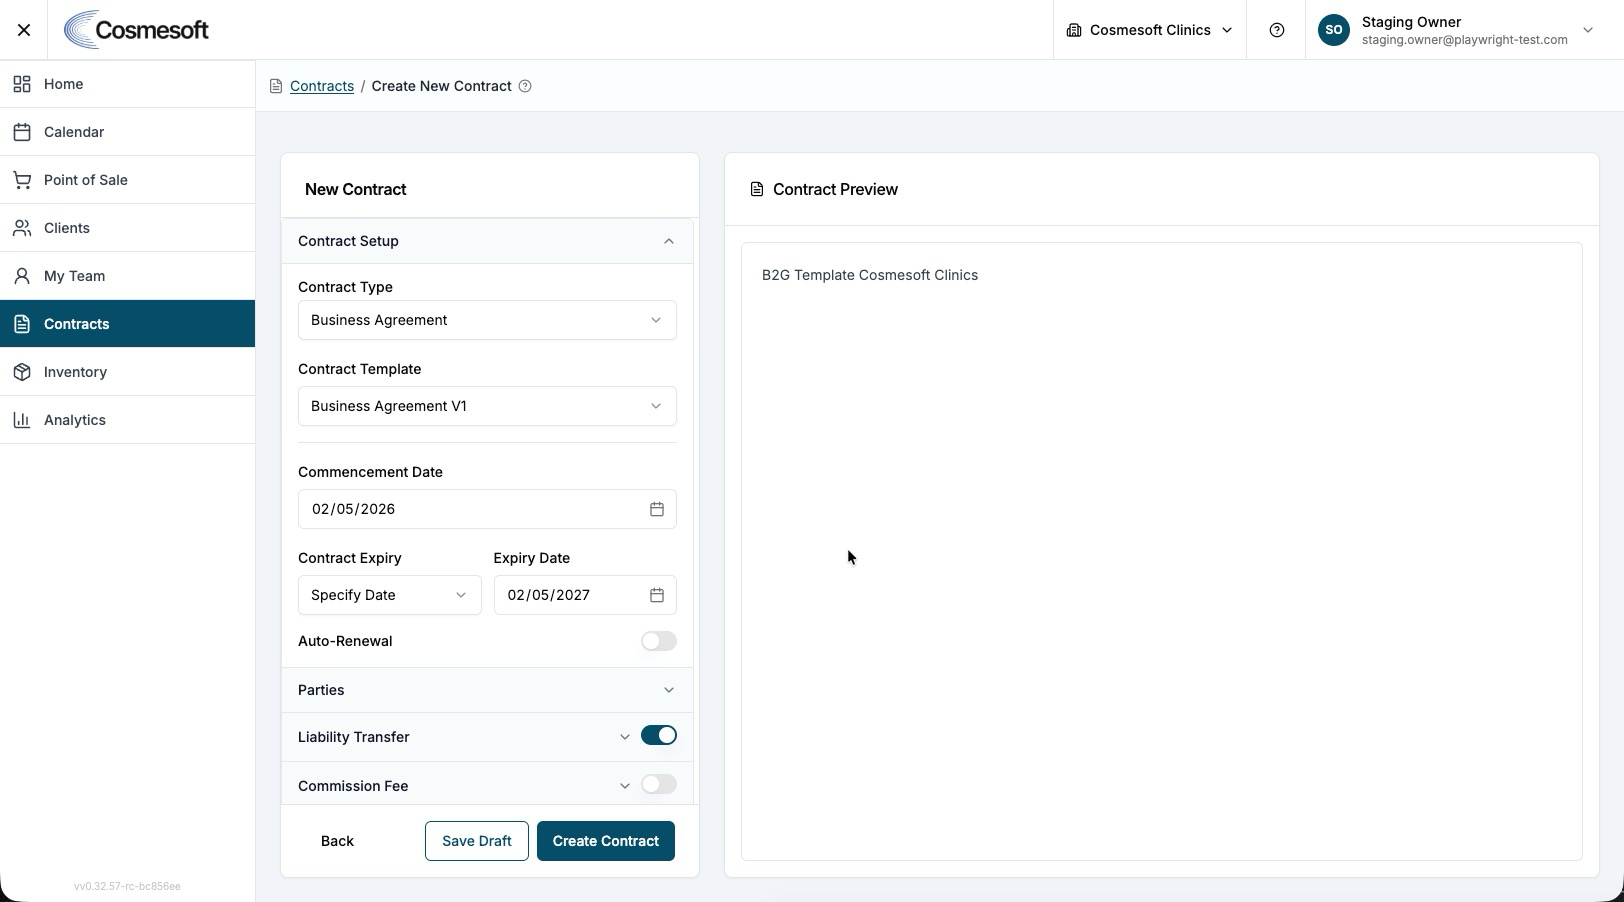Image resolution: width=1624 pixels, height=902 pixels.
Task: Click the Expiry Date input field
Action: pos(585,595)
